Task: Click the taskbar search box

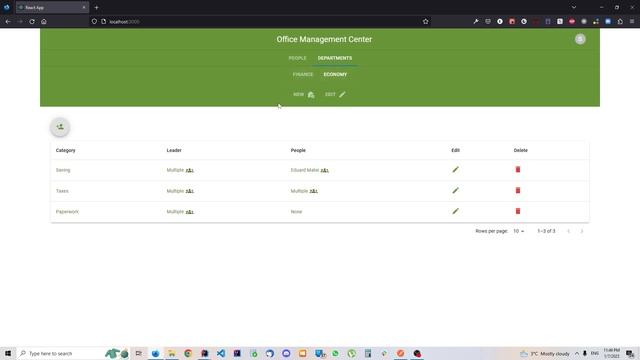Action: [73, 353]
